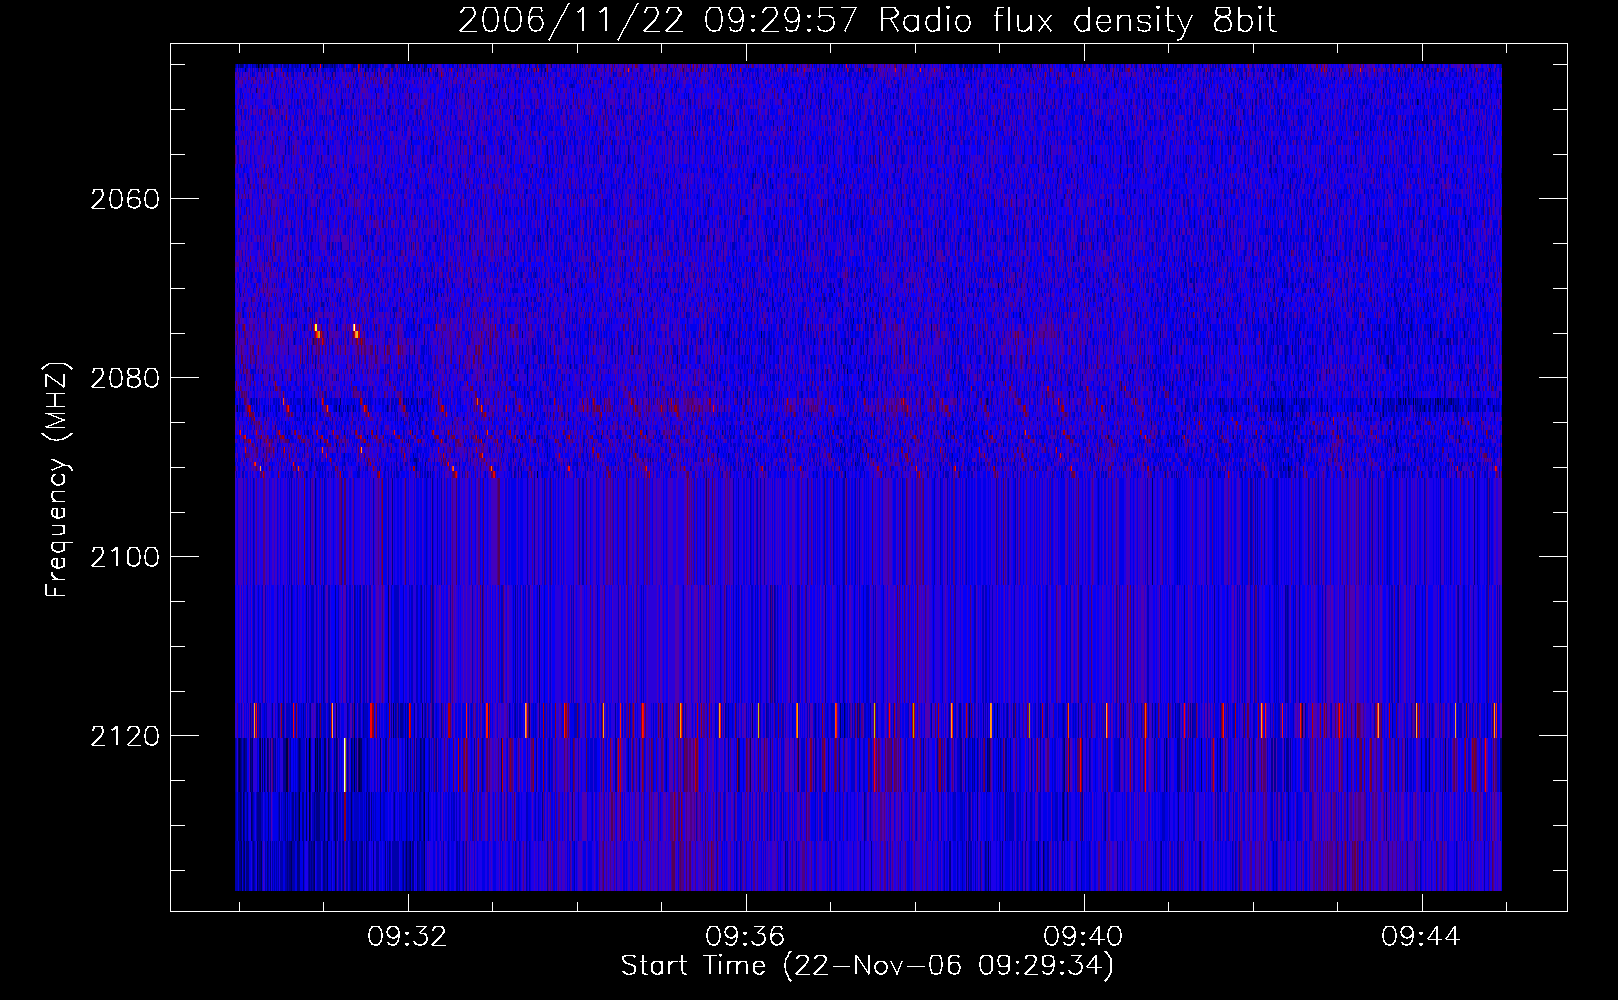The height and width of the screenshot is (1000, 1618).
Task: Click the "2120" frequency tick label
Action: [125, 736]
